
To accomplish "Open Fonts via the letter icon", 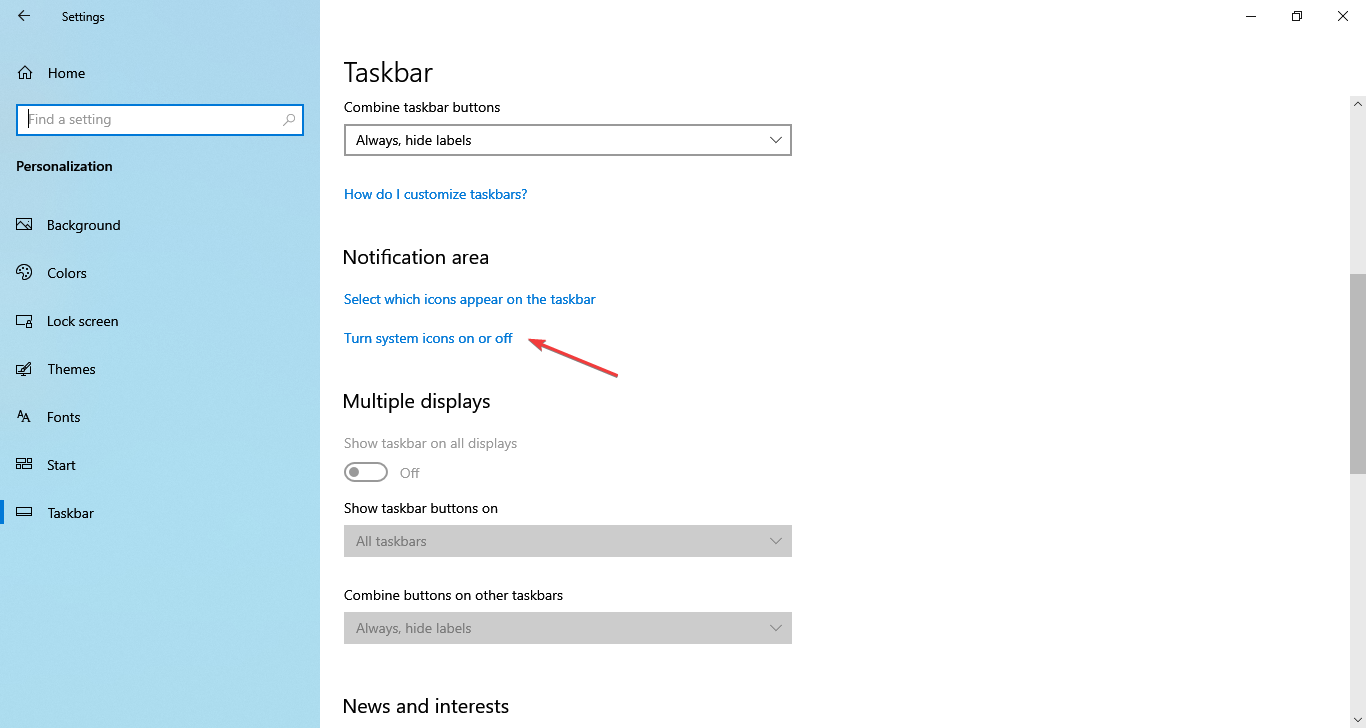I will (x=25, y=417).
